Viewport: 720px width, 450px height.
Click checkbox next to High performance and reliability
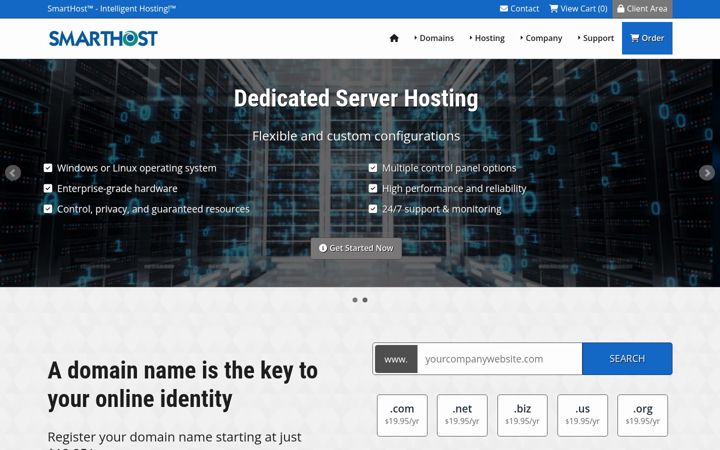coord(373,188)
